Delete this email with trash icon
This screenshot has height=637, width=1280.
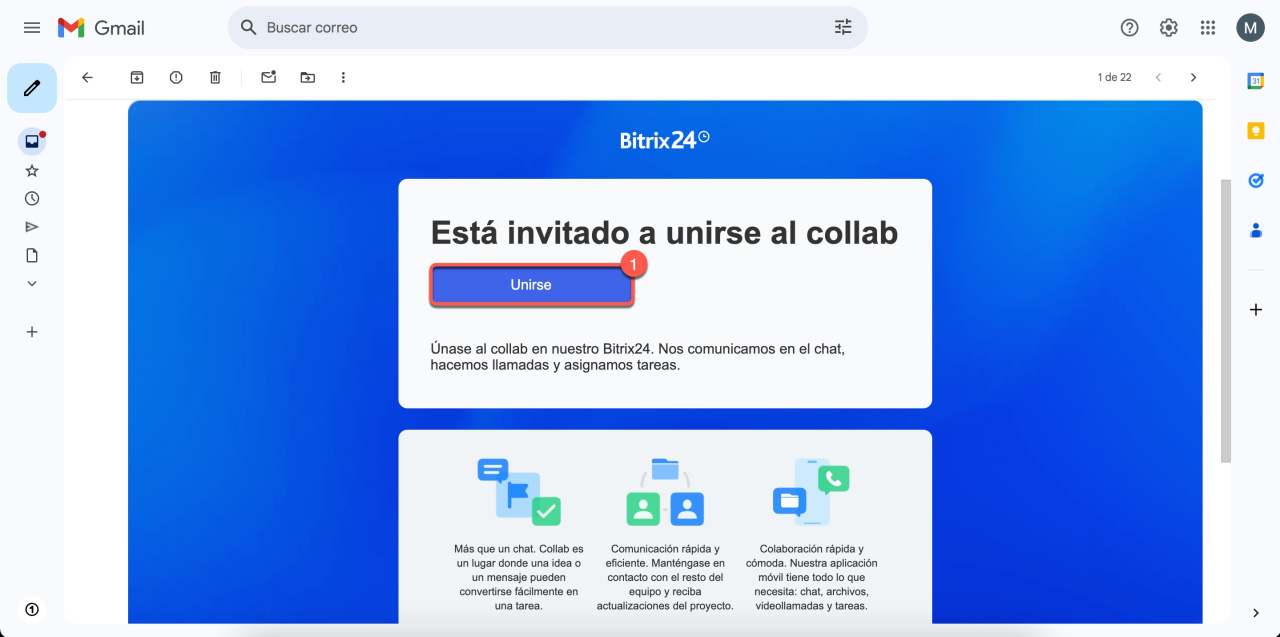215,77
